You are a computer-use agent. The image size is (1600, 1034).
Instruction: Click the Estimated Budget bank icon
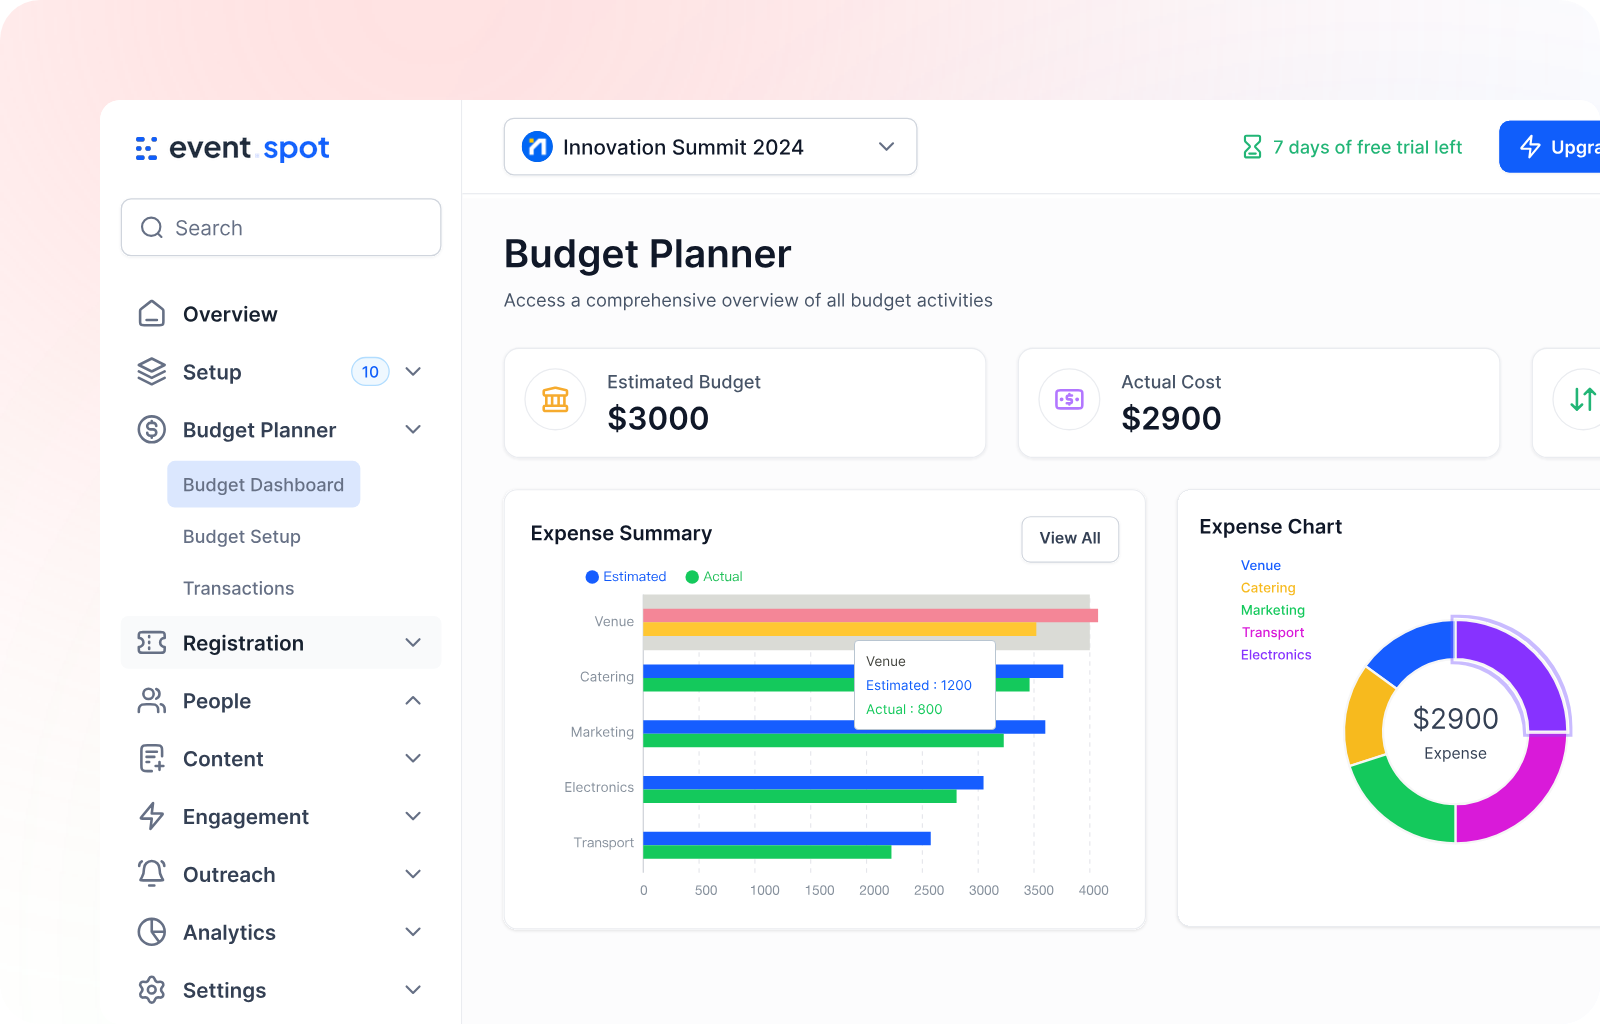pos(555,400)
